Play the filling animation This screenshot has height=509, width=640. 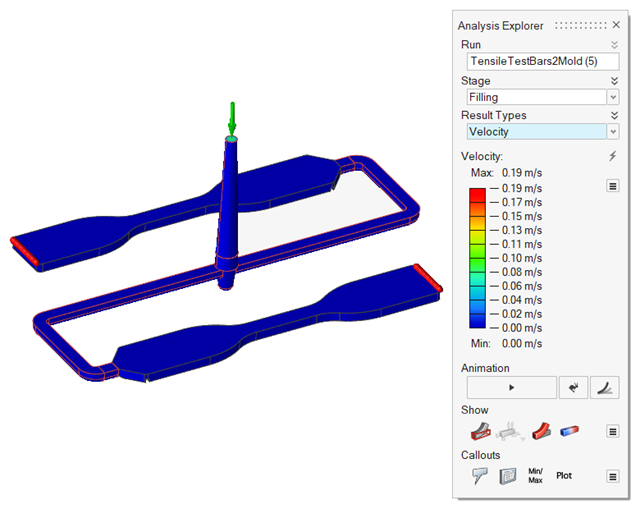(x=511, y=387)
